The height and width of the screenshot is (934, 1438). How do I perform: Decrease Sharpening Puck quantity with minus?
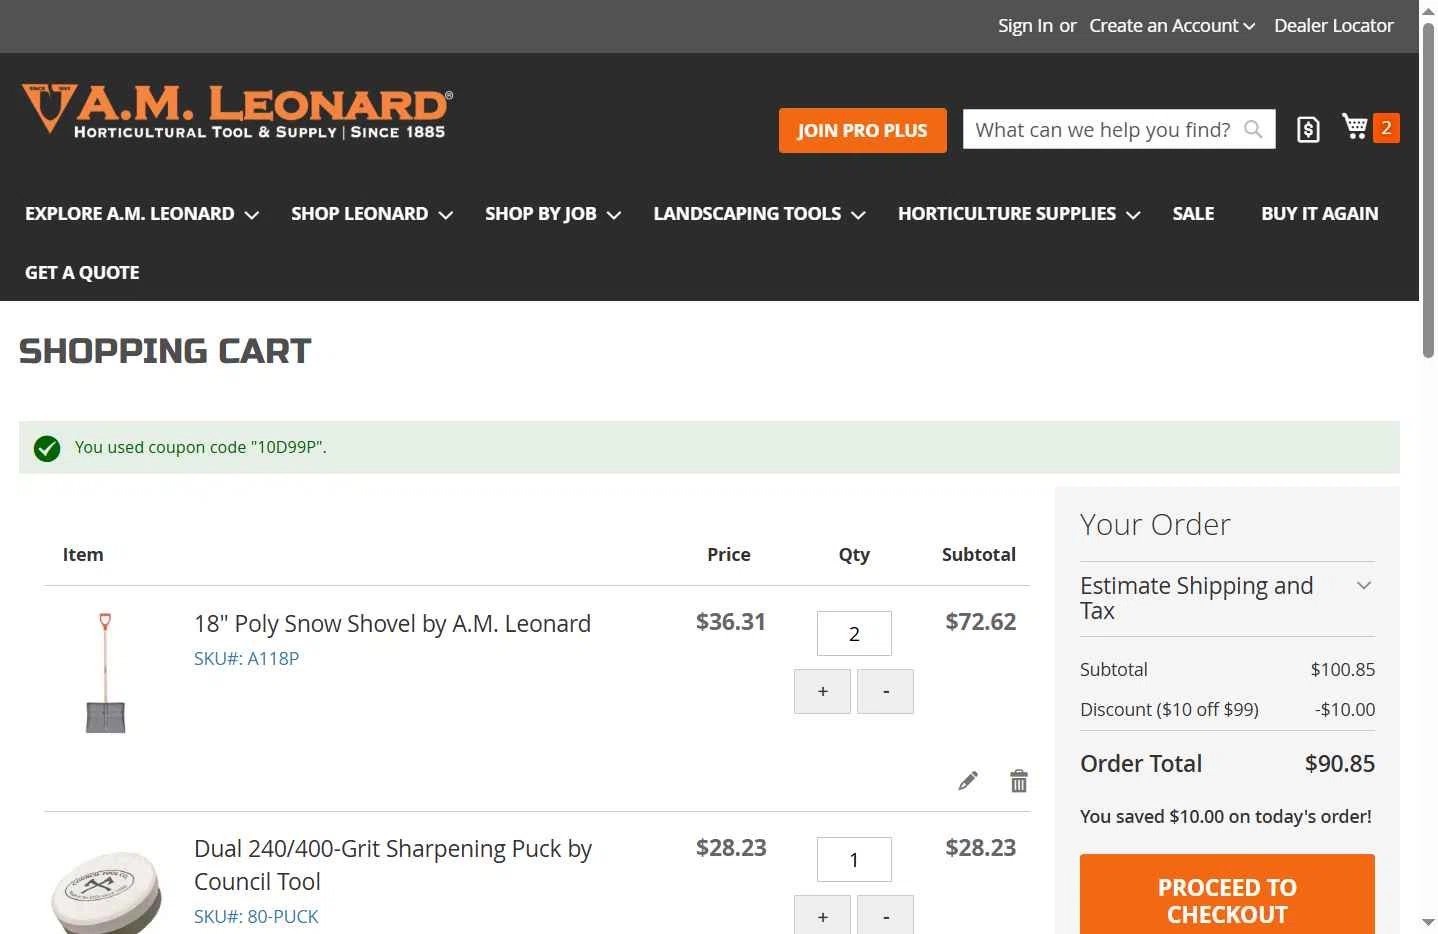(886, 915)
